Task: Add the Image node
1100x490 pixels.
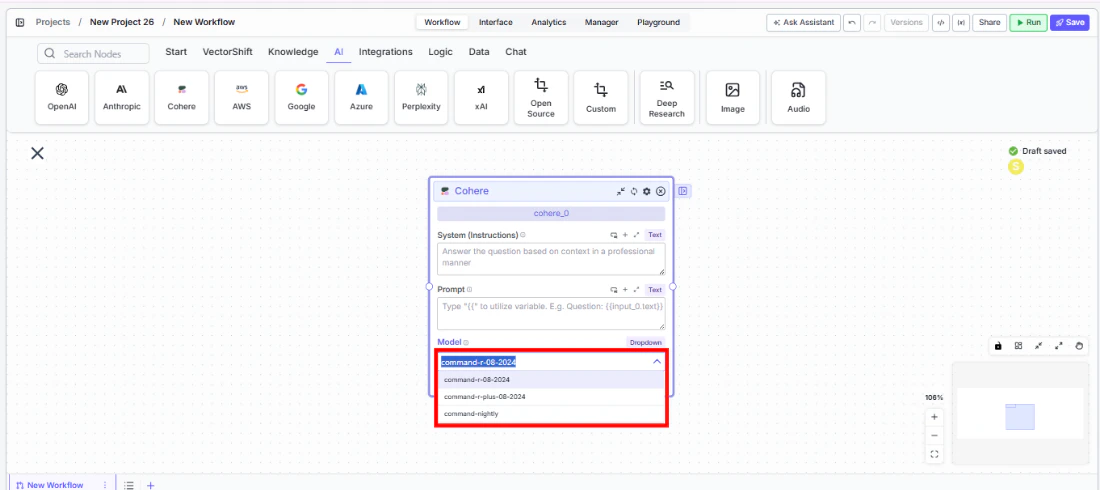Action: 733,98
